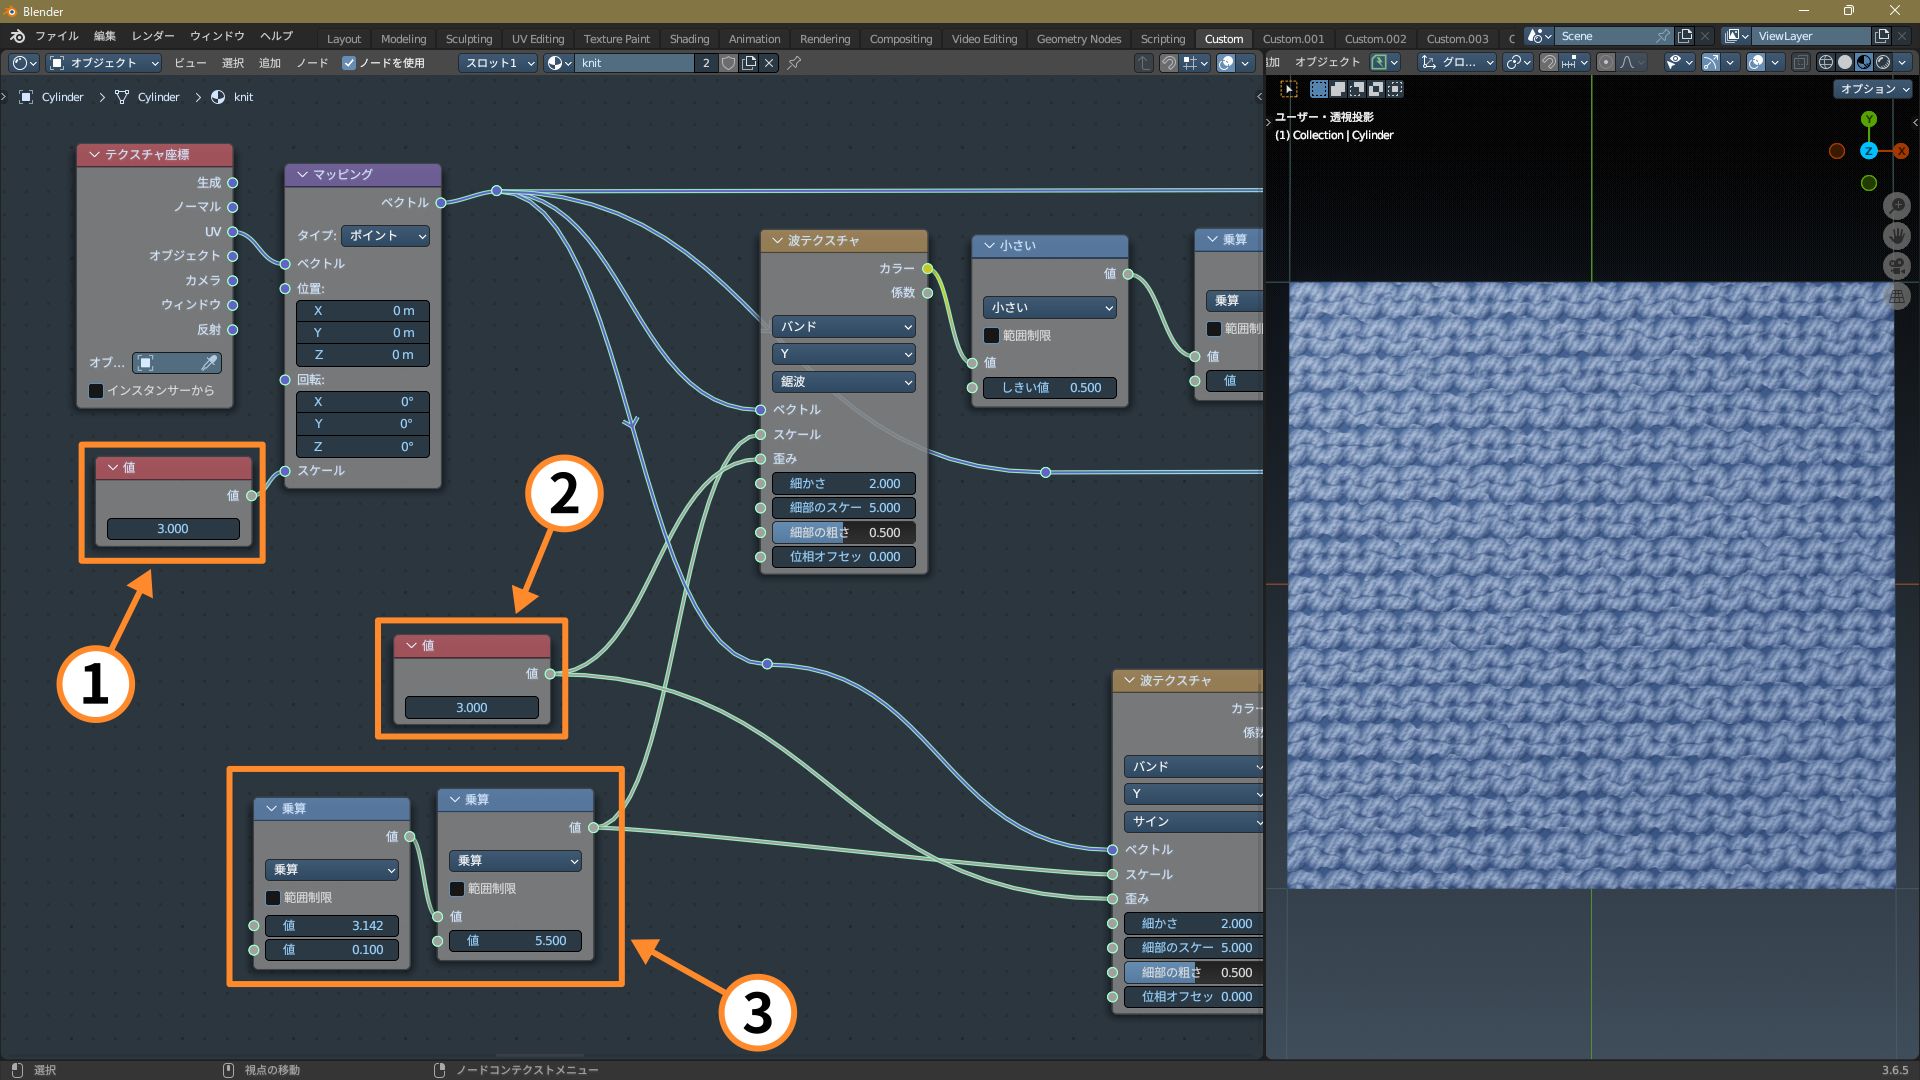Toggle the 'ノードを使用' checkbox

(349, 63)
